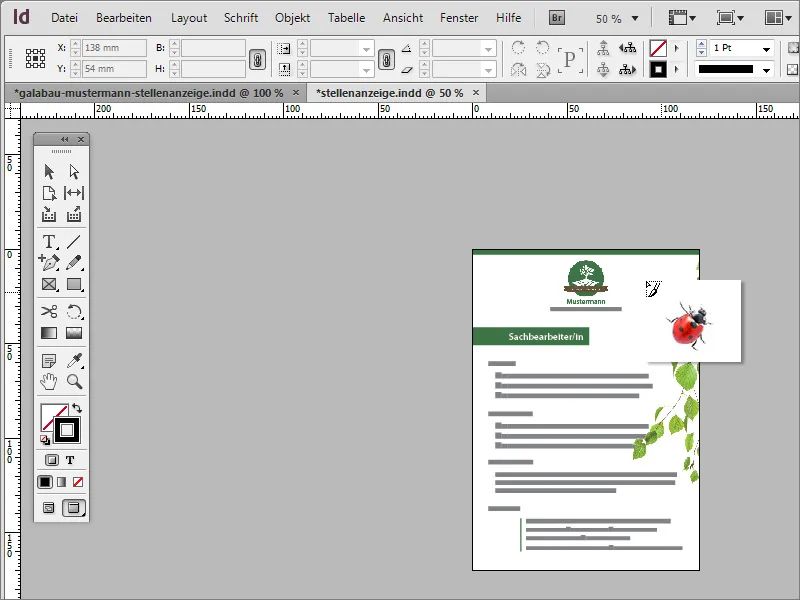The image size is (800, 600).
Task: Select the Page tool
Action: pyautogui.click(x=49, y=193)
